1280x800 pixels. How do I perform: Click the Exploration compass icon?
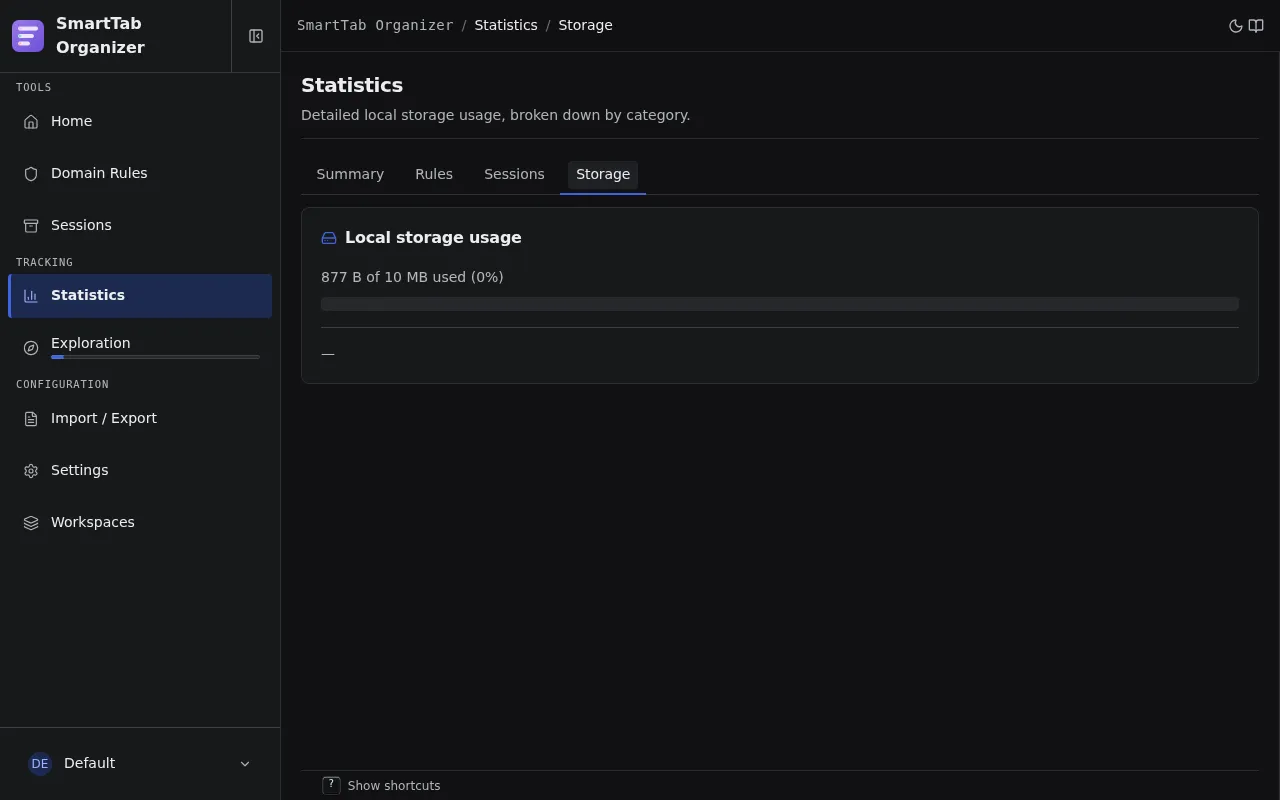point(31,348)
